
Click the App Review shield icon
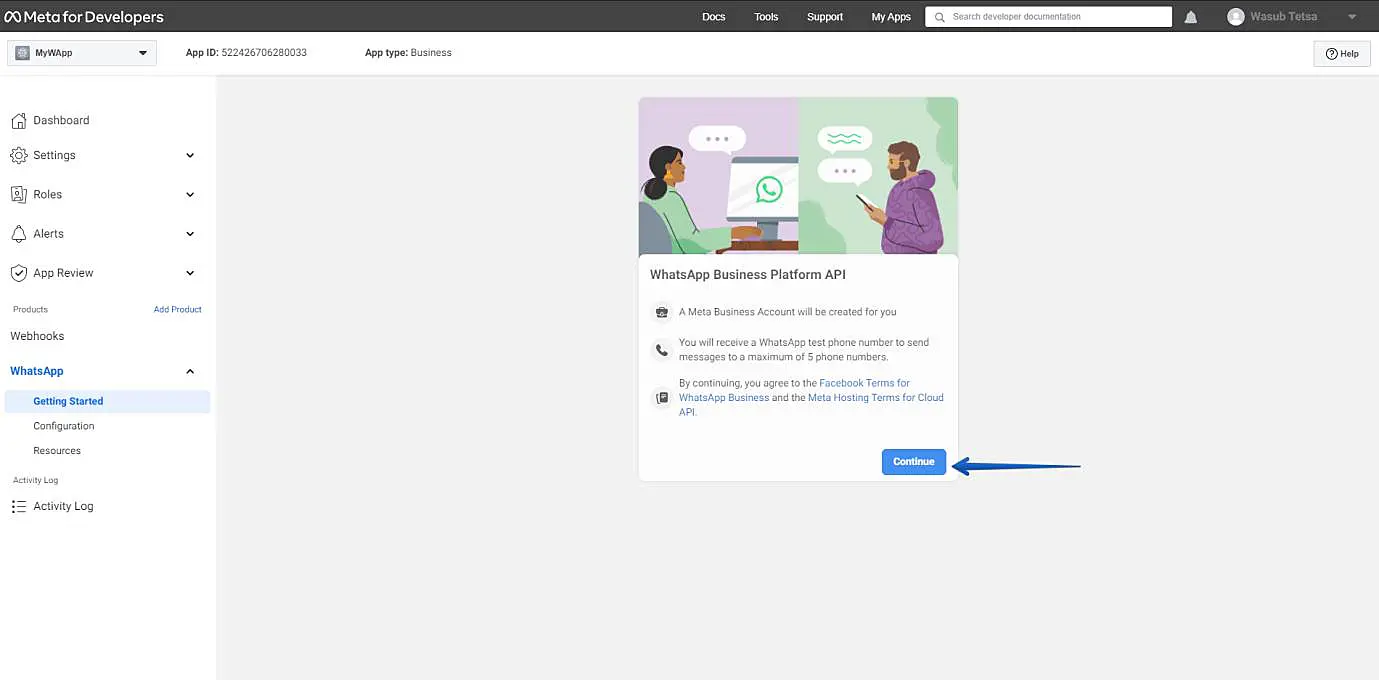tap(18, 273)
